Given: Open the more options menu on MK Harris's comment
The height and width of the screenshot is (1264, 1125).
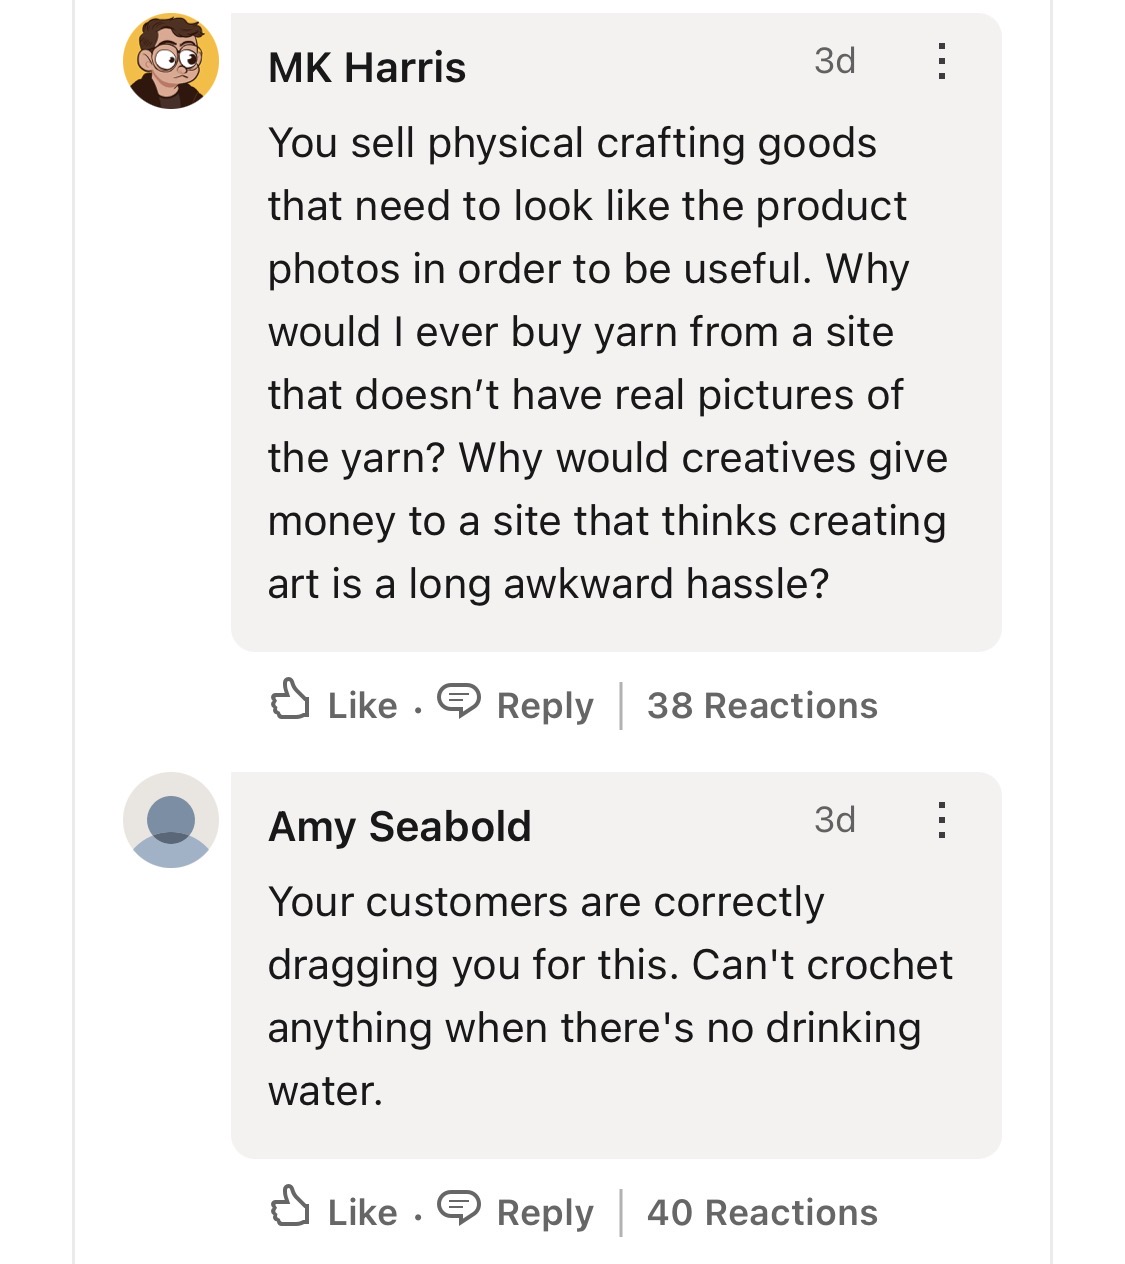Looking at the screenshot, I should [941, 61].
